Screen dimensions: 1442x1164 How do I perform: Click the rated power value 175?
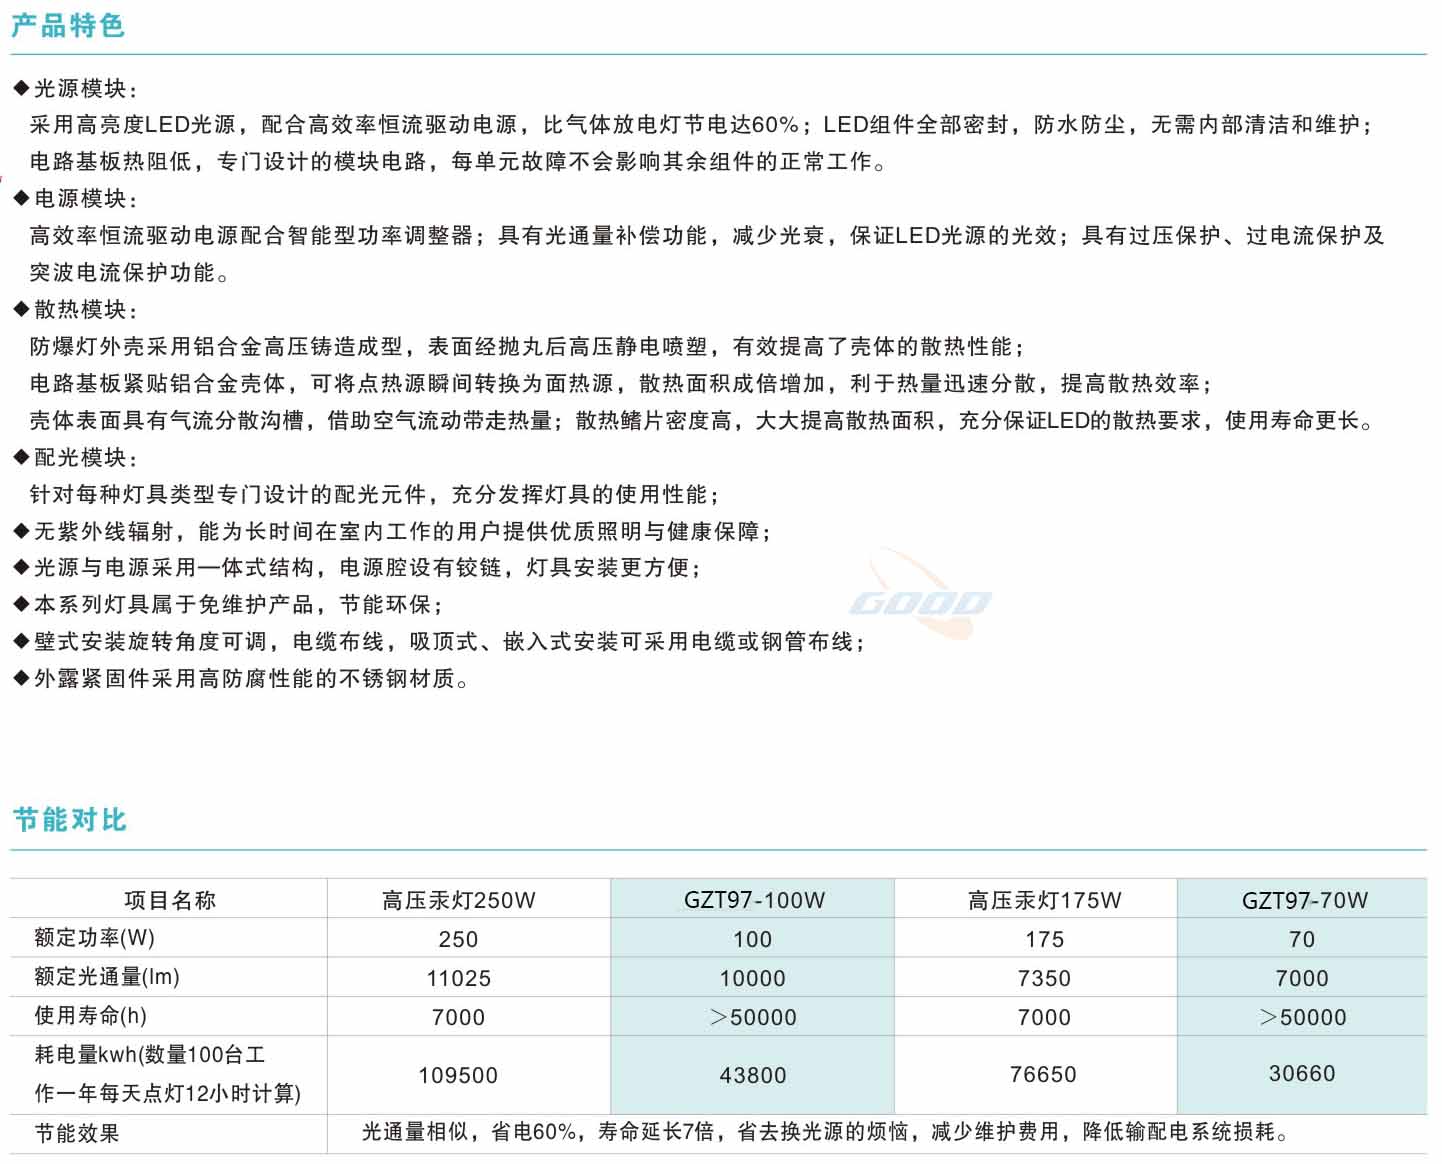tap(1045, 939)
